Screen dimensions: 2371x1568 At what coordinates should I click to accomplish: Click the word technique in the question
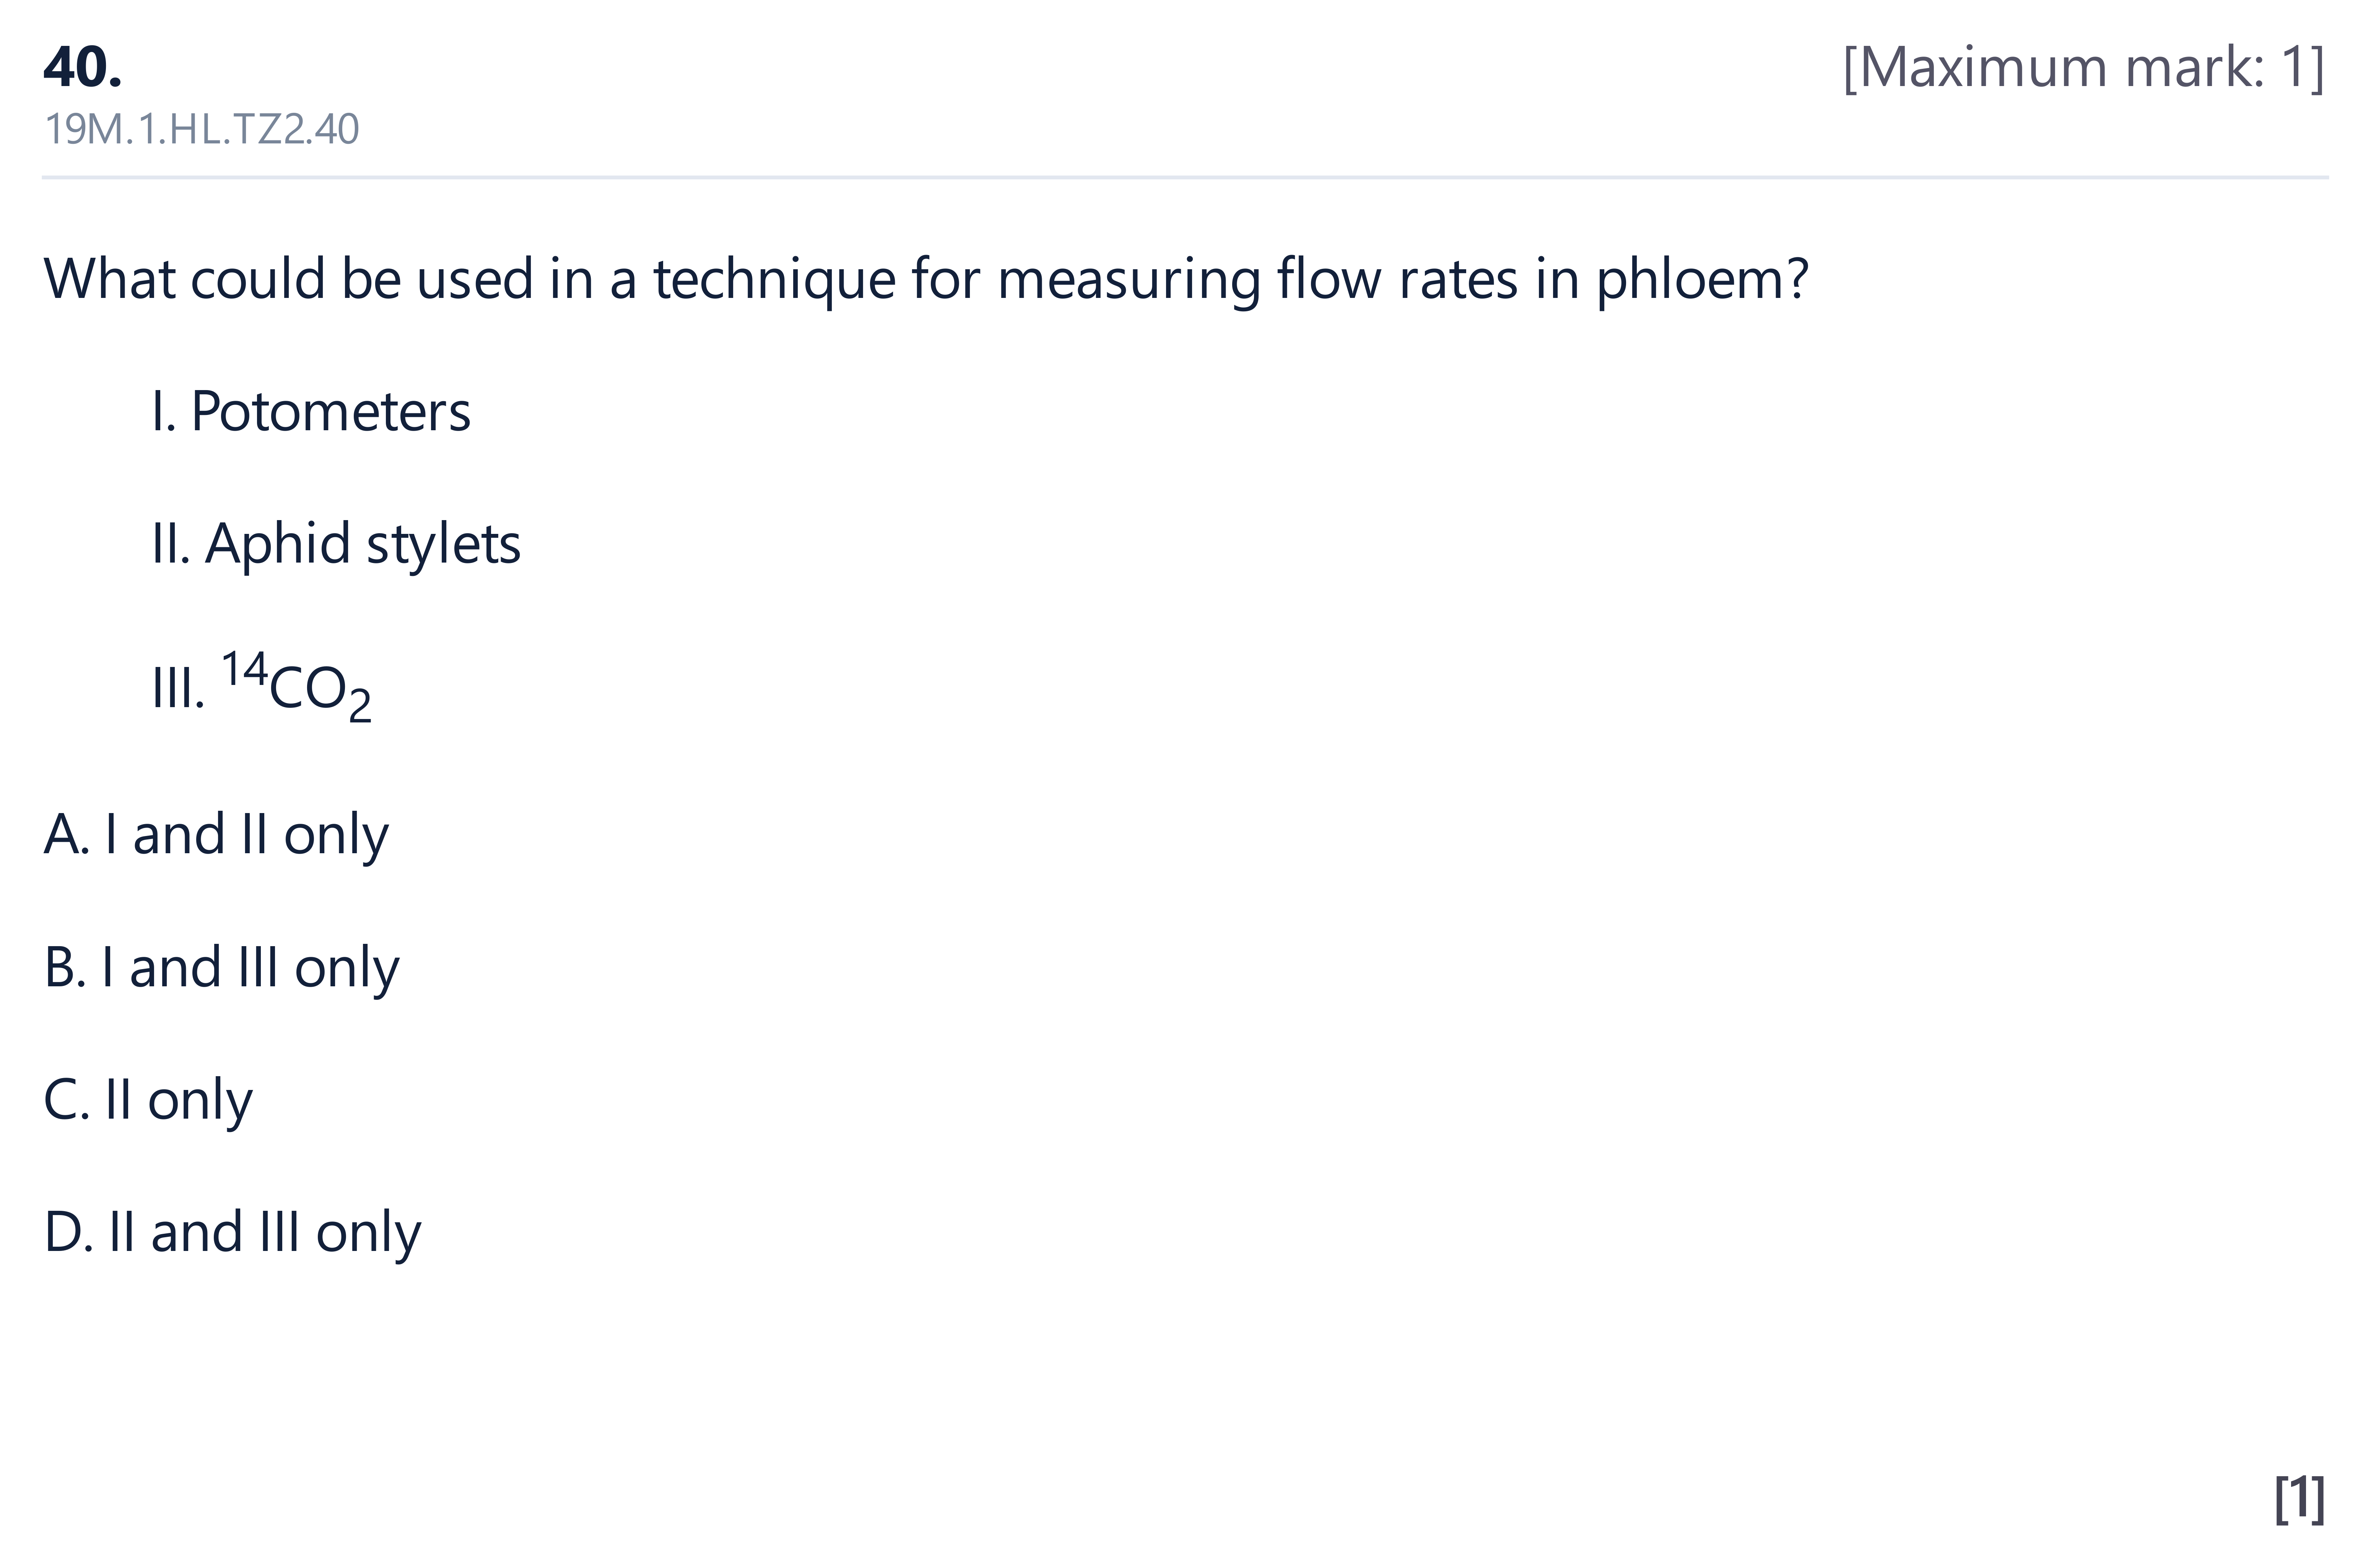point(775,280)
